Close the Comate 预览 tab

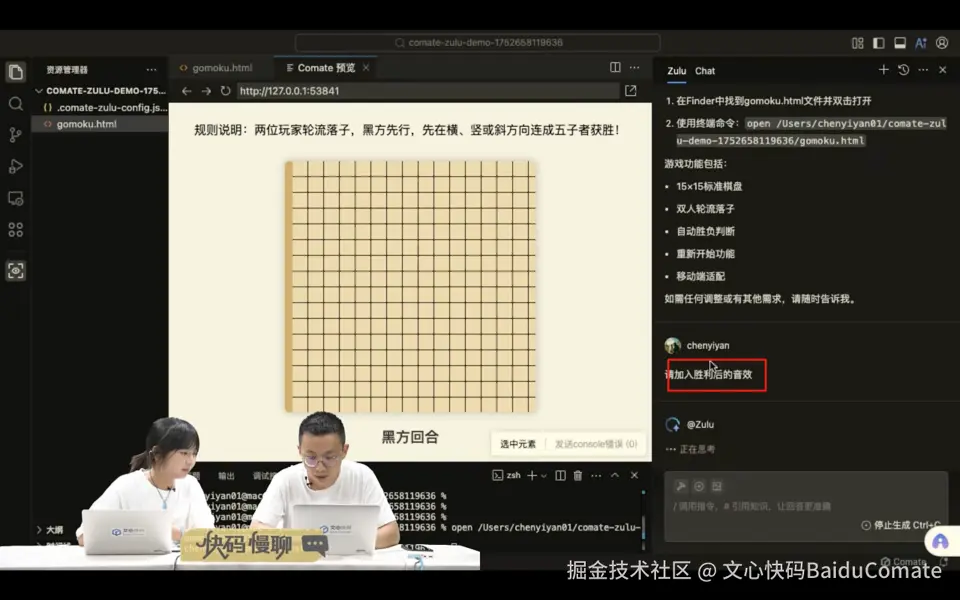[x=366, y=68]
